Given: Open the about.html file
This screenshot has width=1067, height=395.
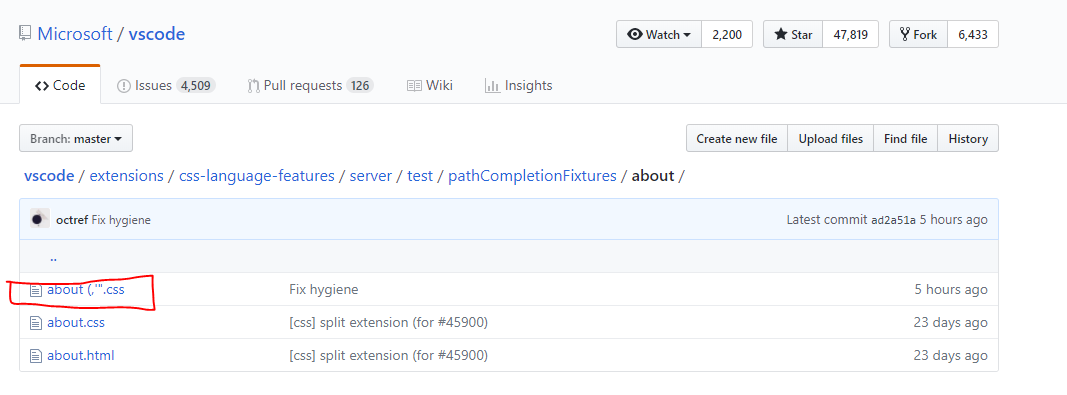Looking at the screenshot, I should point(80,355).
